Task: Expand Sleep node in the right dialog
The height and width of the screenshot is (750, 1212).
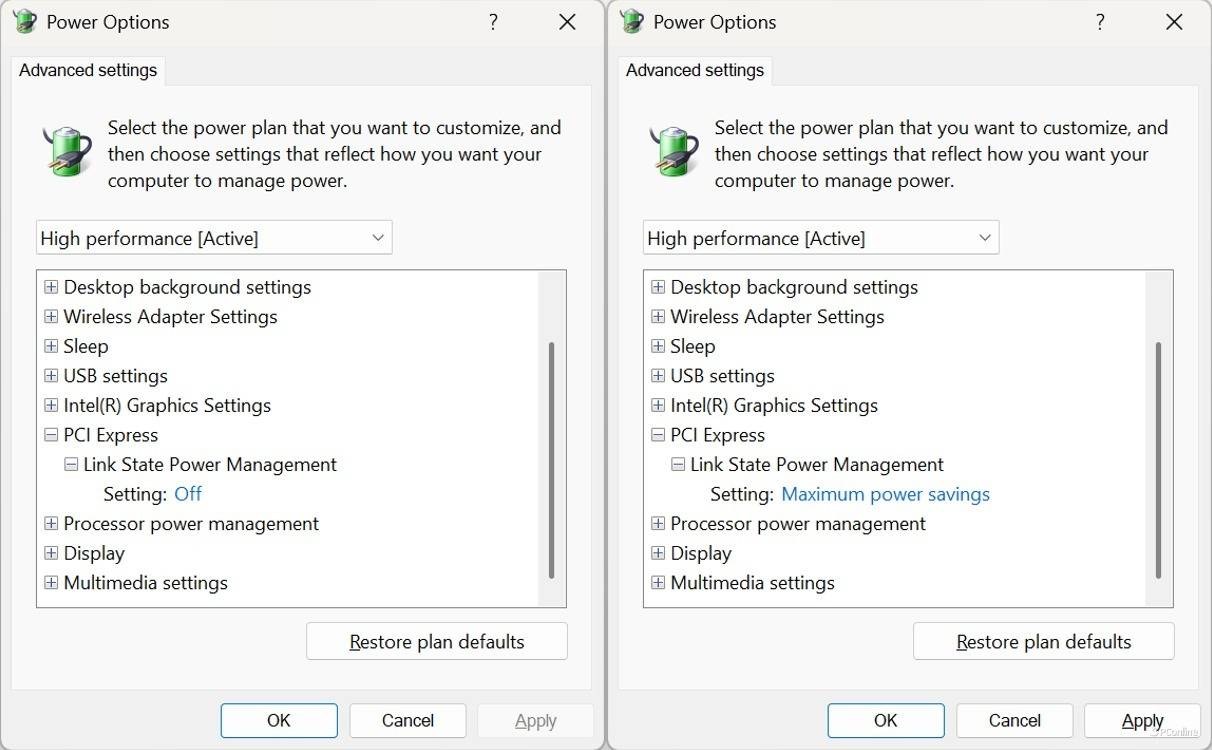Action: (658, 346)
